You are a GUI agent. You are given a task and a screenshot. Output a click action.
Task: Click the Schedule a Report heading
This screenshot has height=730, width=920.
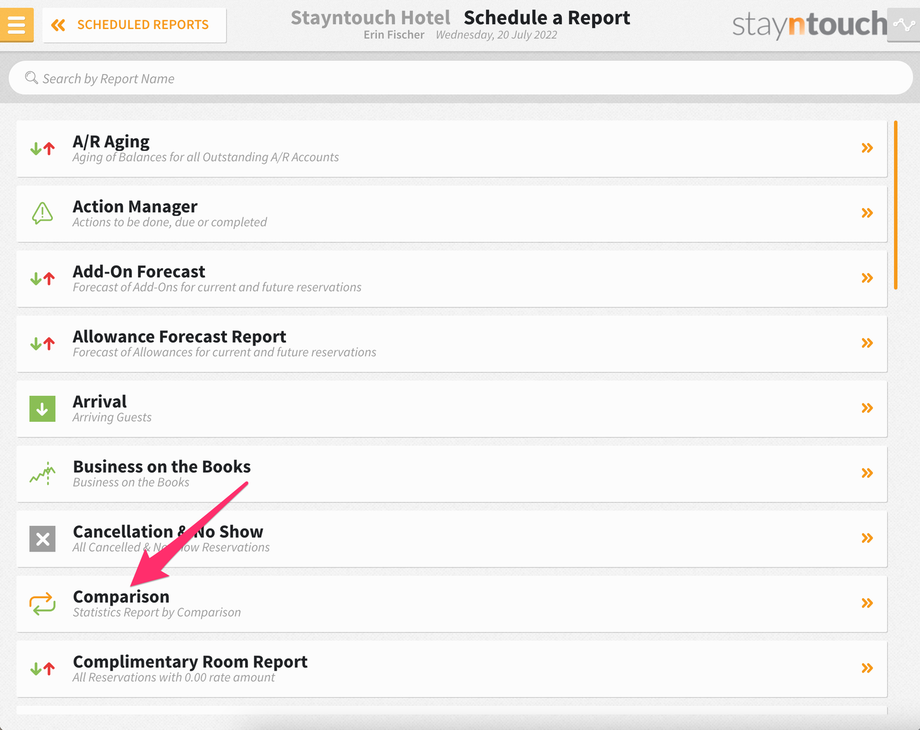tap(547, 18)
